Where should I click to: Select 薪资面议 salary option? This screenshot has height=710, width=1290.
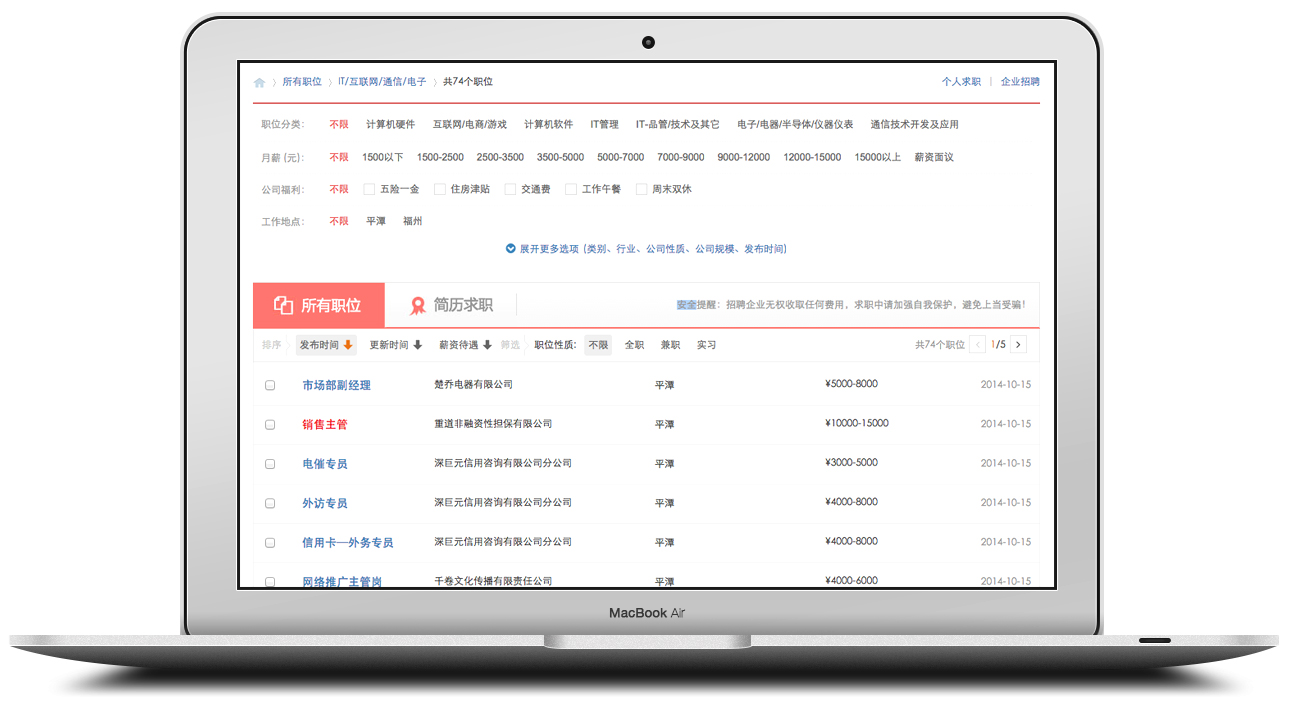934,157
